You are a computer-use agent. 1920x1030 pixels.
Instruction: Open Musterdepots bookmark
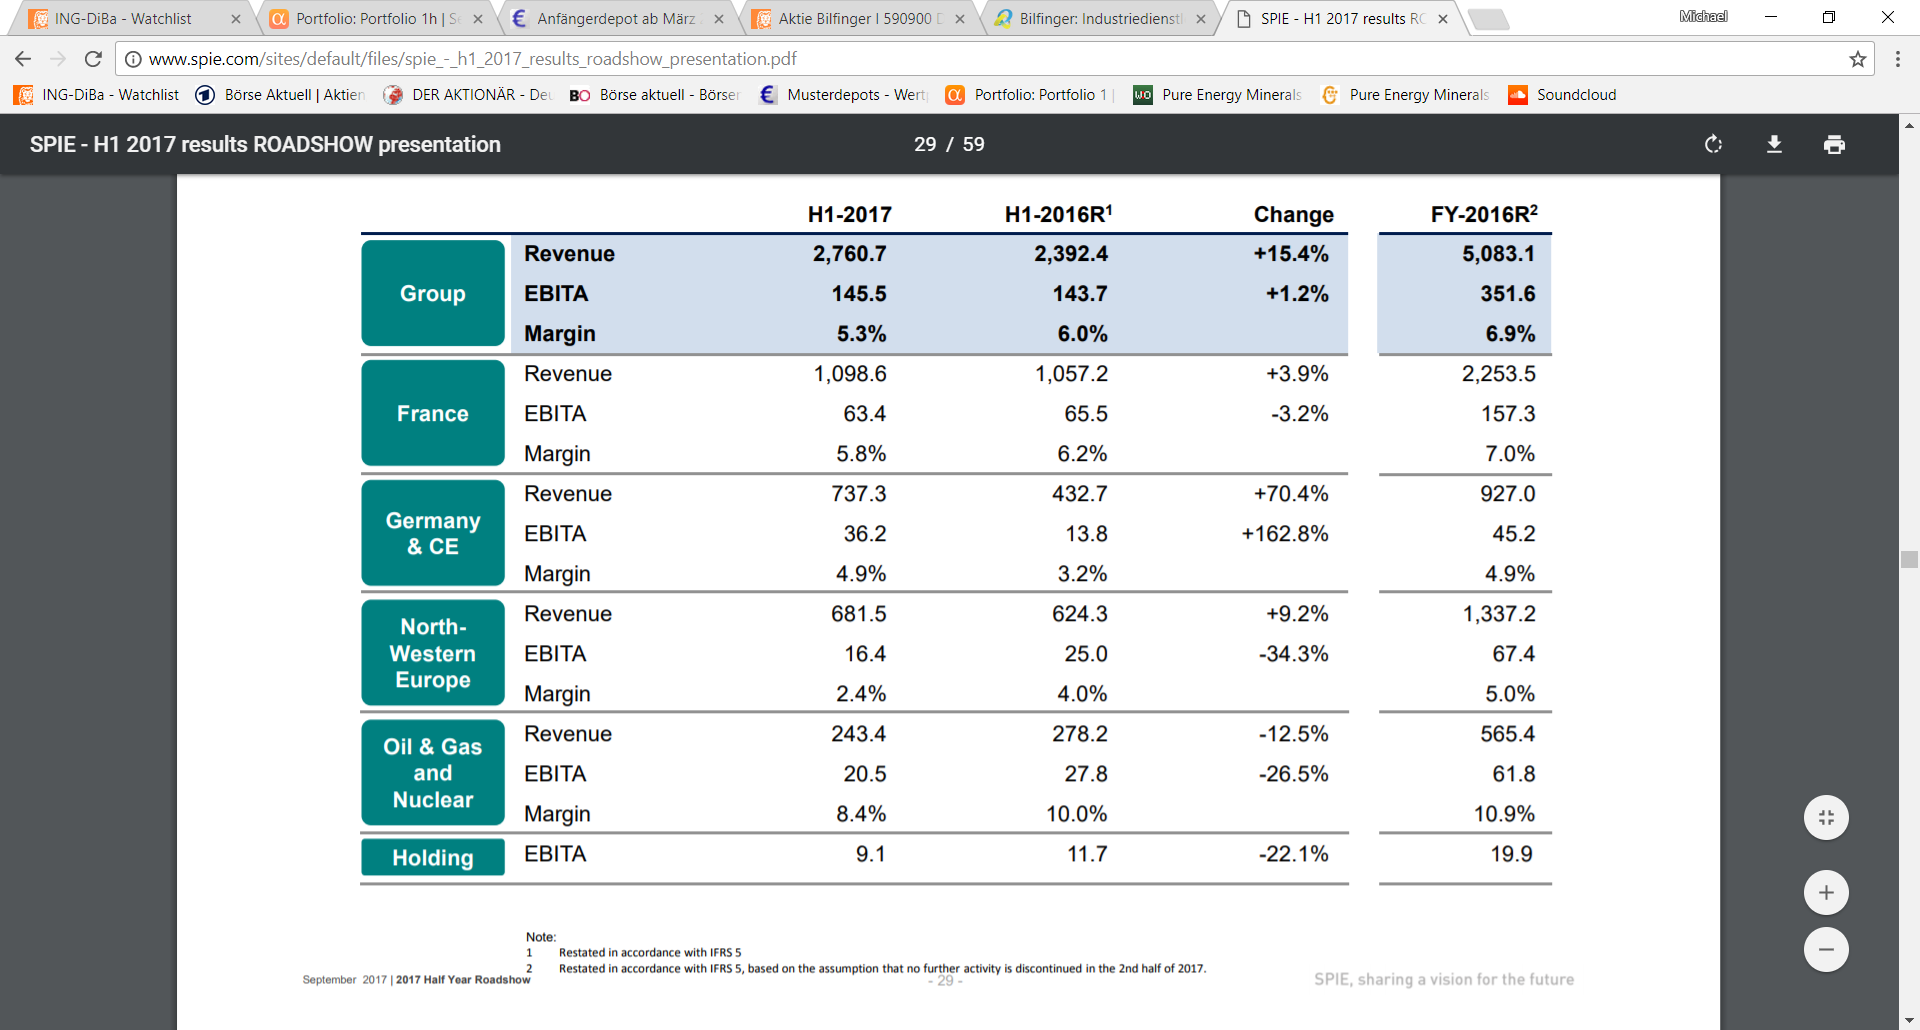click(843, 95)
